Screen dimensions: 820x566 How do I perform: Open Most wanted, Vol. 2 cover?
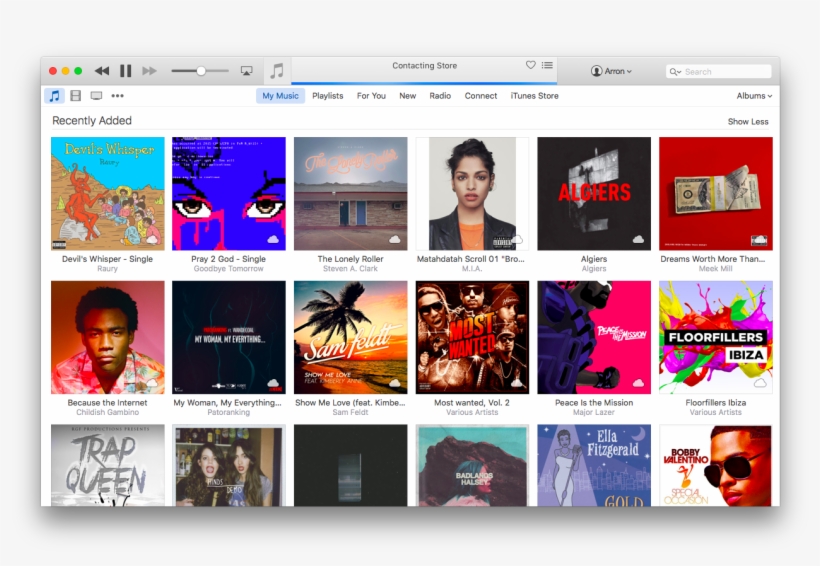[472, 337]
